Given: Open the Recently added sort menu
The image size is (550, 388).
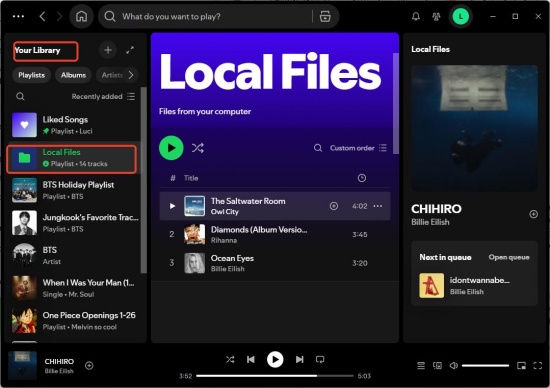Looking at the screenshot, I should pos(103,96).
